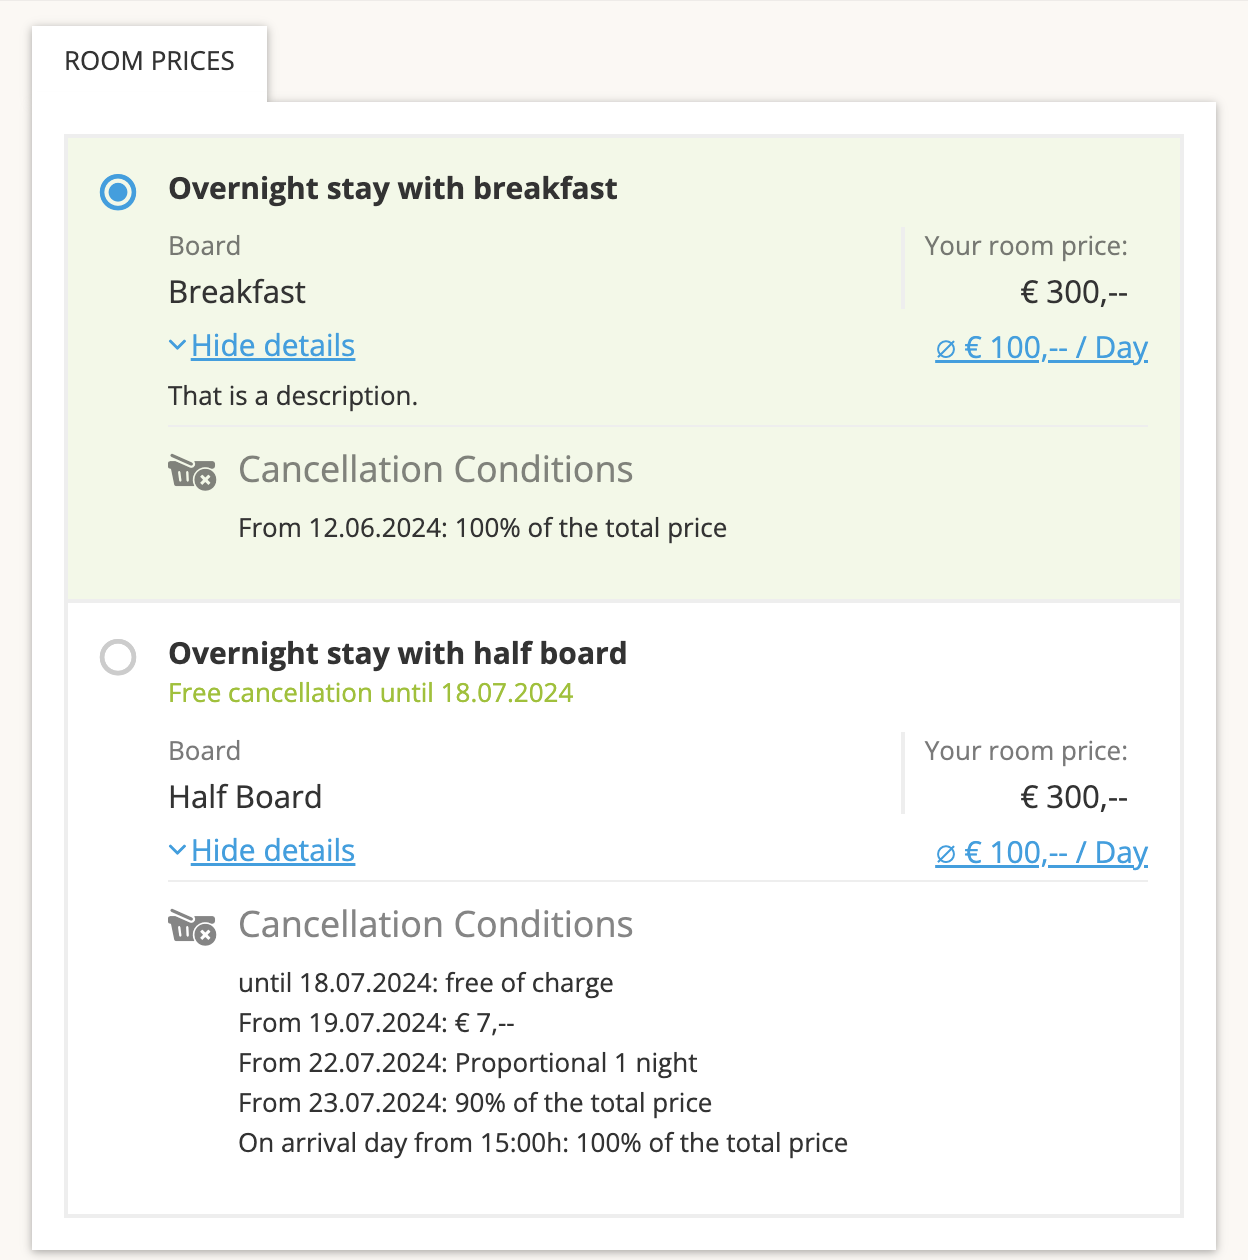Viewport: 1248px width, 1260px height.
Task: Click Cancellation Conditions heading in breakfast offer
Action: 436,470
